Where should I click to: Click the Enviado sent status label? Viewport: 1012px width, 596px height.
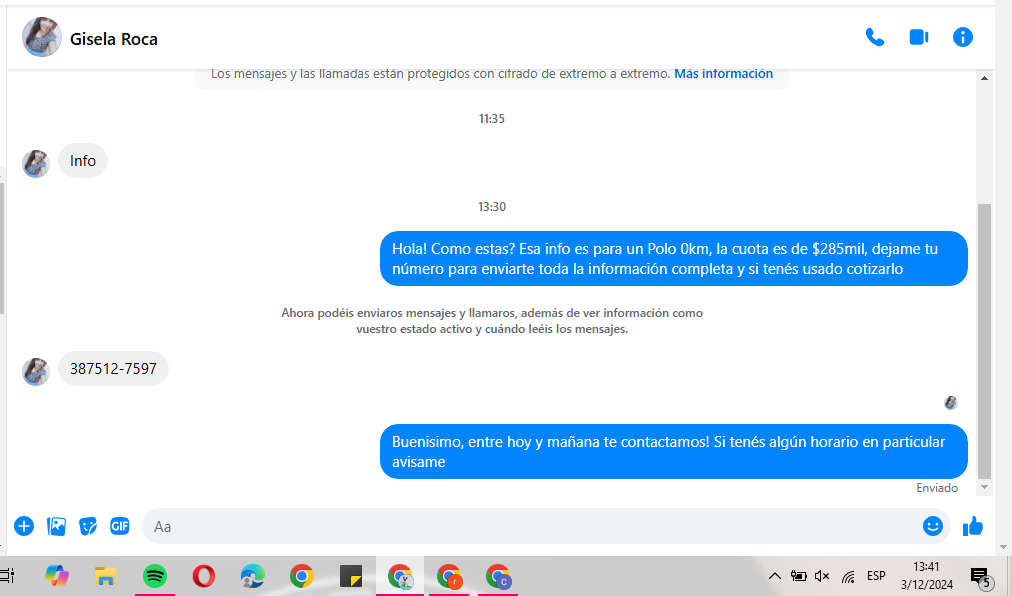[x=936, y=488]
